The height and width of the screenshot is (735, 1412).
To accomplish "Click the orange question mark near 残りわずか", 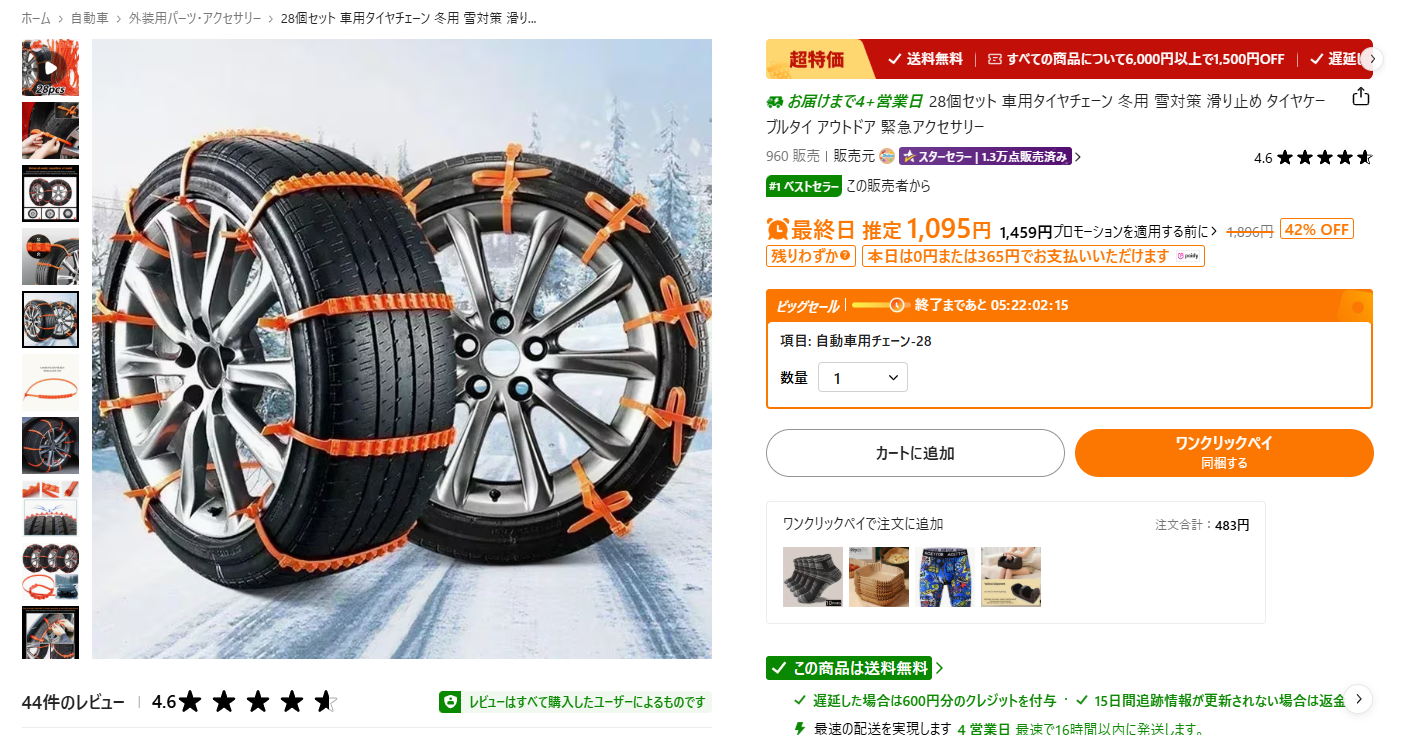I will 846,256.
